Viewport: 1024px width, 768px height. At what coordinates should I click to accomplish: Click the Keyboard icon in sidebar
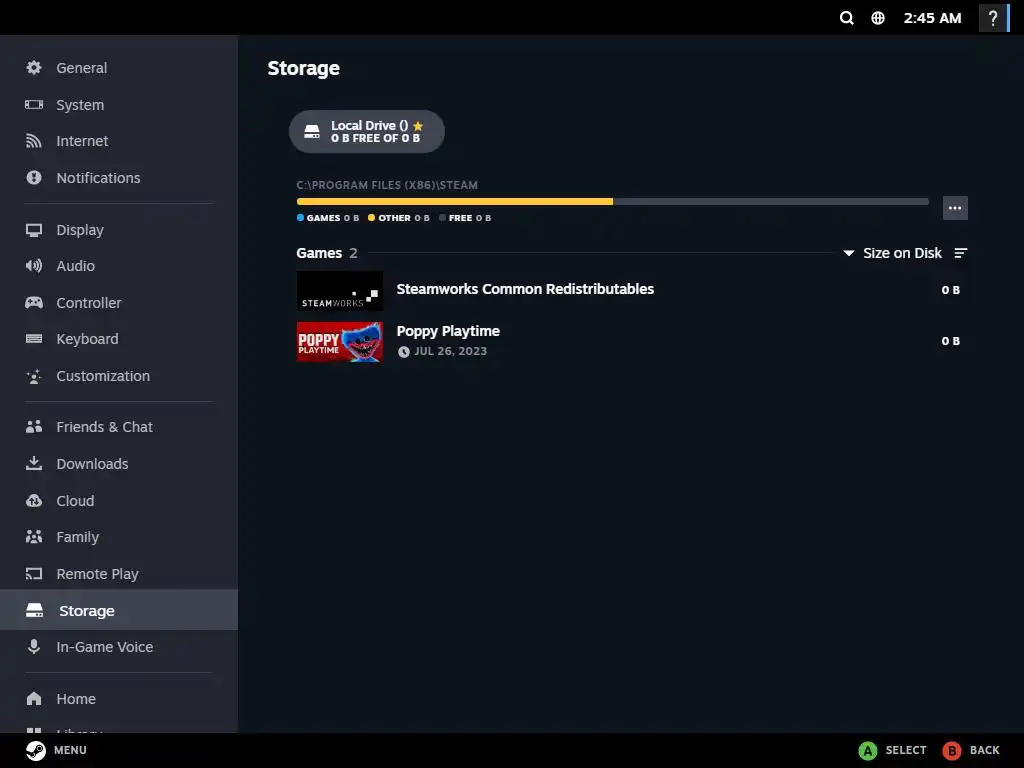pos(34,338)
